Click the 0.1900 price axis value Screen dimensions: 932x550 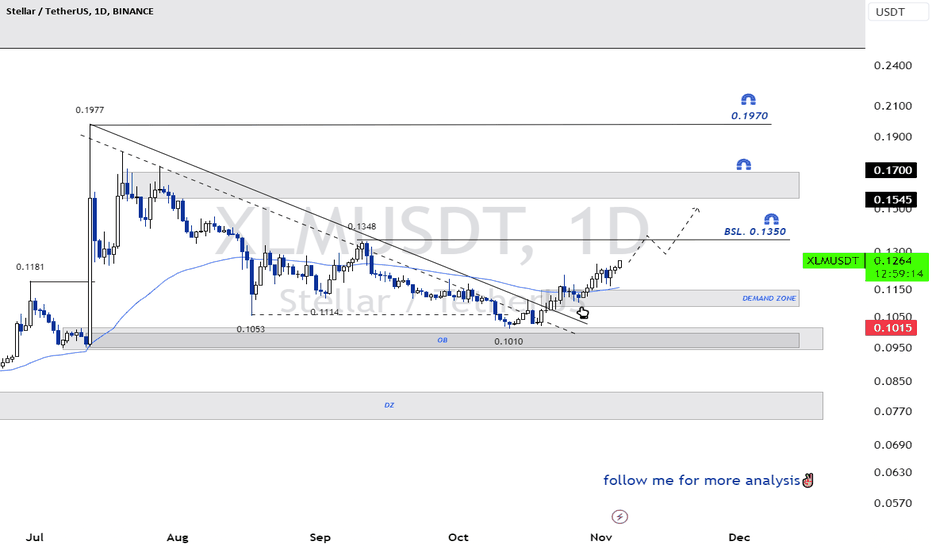pyautogui.click(x=893, y=137)
